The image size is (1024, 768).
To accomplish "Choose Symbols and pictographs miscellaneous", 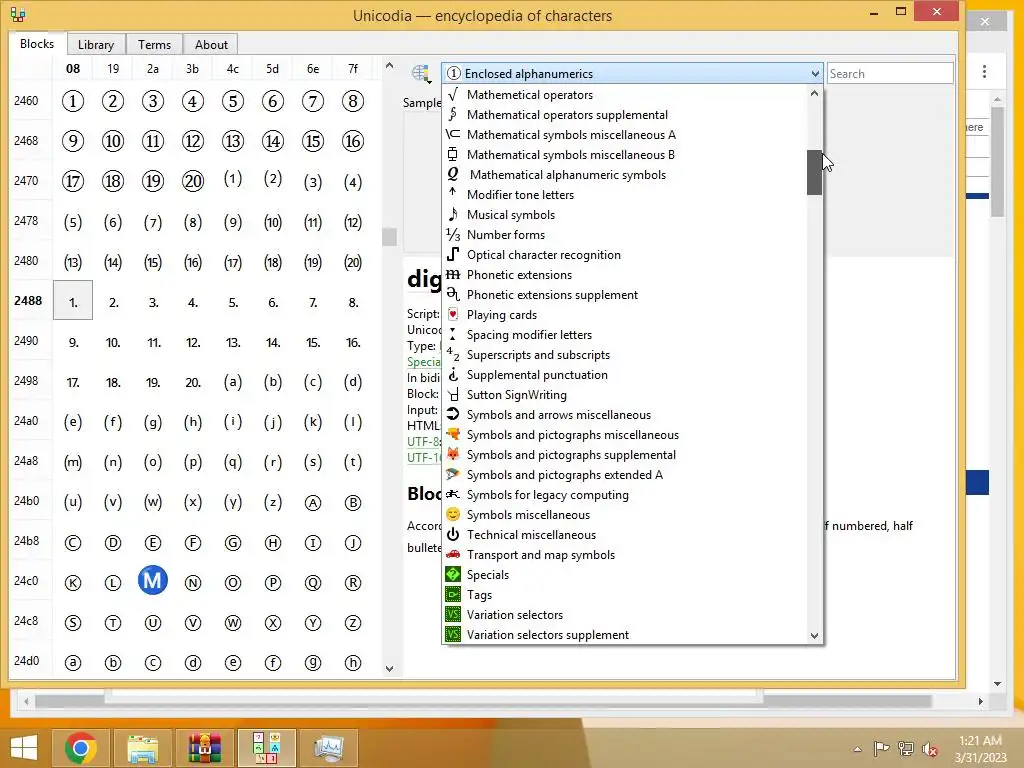I will pyautogui.click(x=625, y=435).
